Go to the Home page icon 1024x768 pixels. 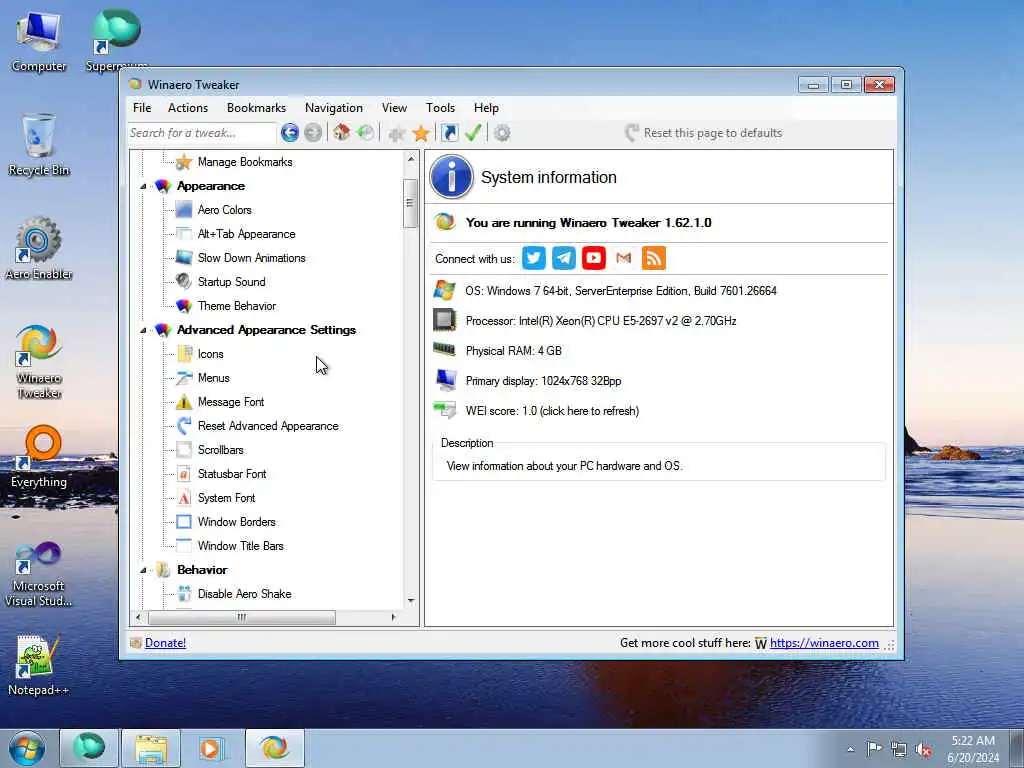pyautogui.click(x=341, y=133)
